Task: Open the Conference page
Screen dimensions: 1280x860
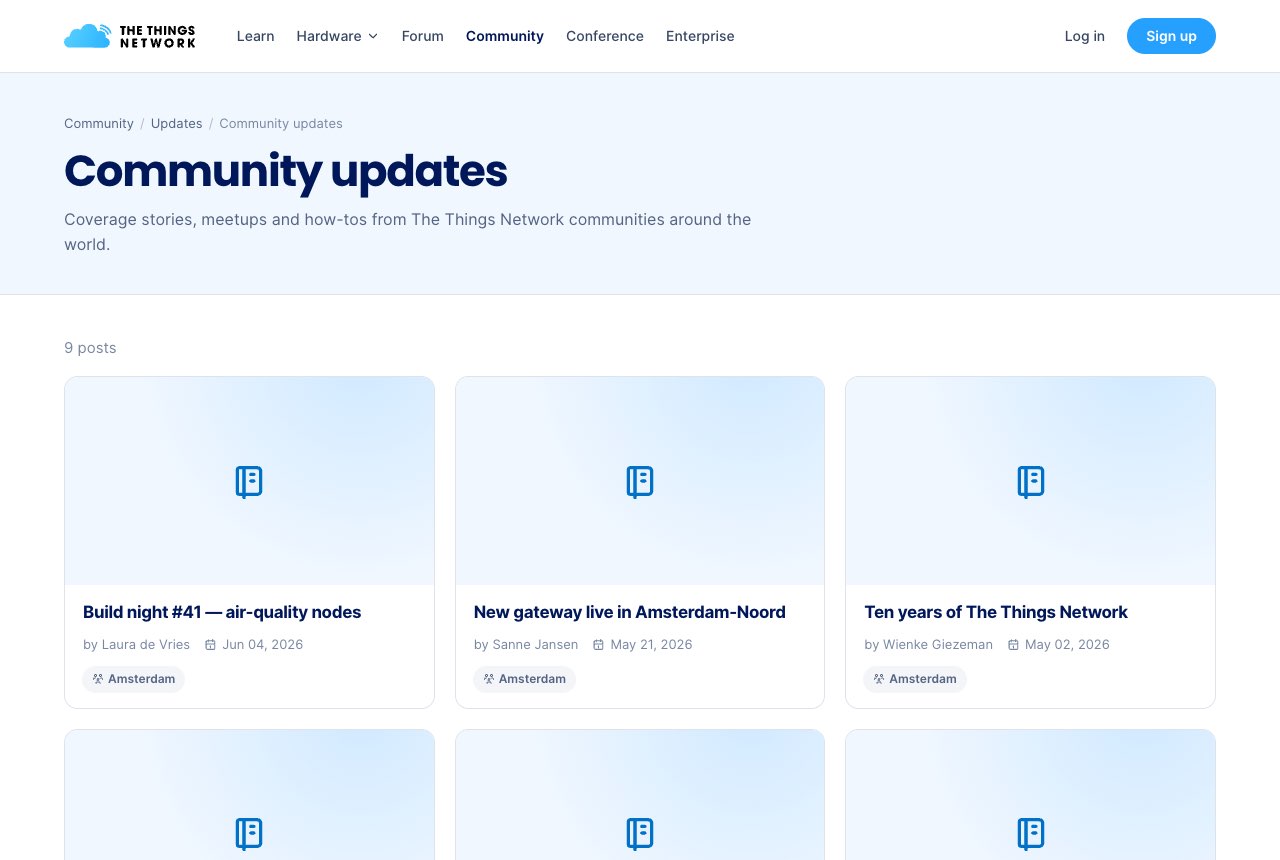Action: [605, 36]
